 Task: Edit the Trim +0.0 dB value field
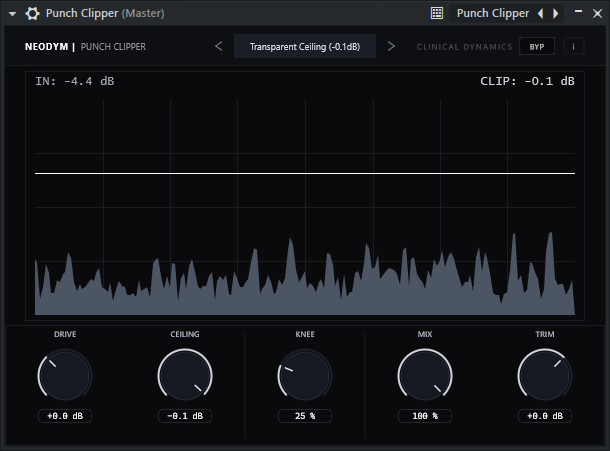[x=545, y=416]
